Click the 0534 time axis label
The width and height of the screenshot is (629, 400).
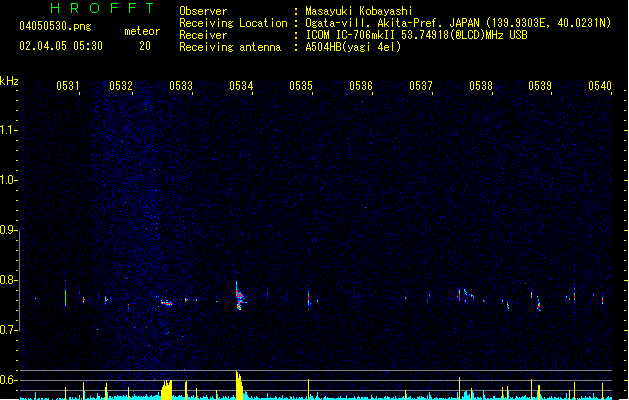coord(241,86)
